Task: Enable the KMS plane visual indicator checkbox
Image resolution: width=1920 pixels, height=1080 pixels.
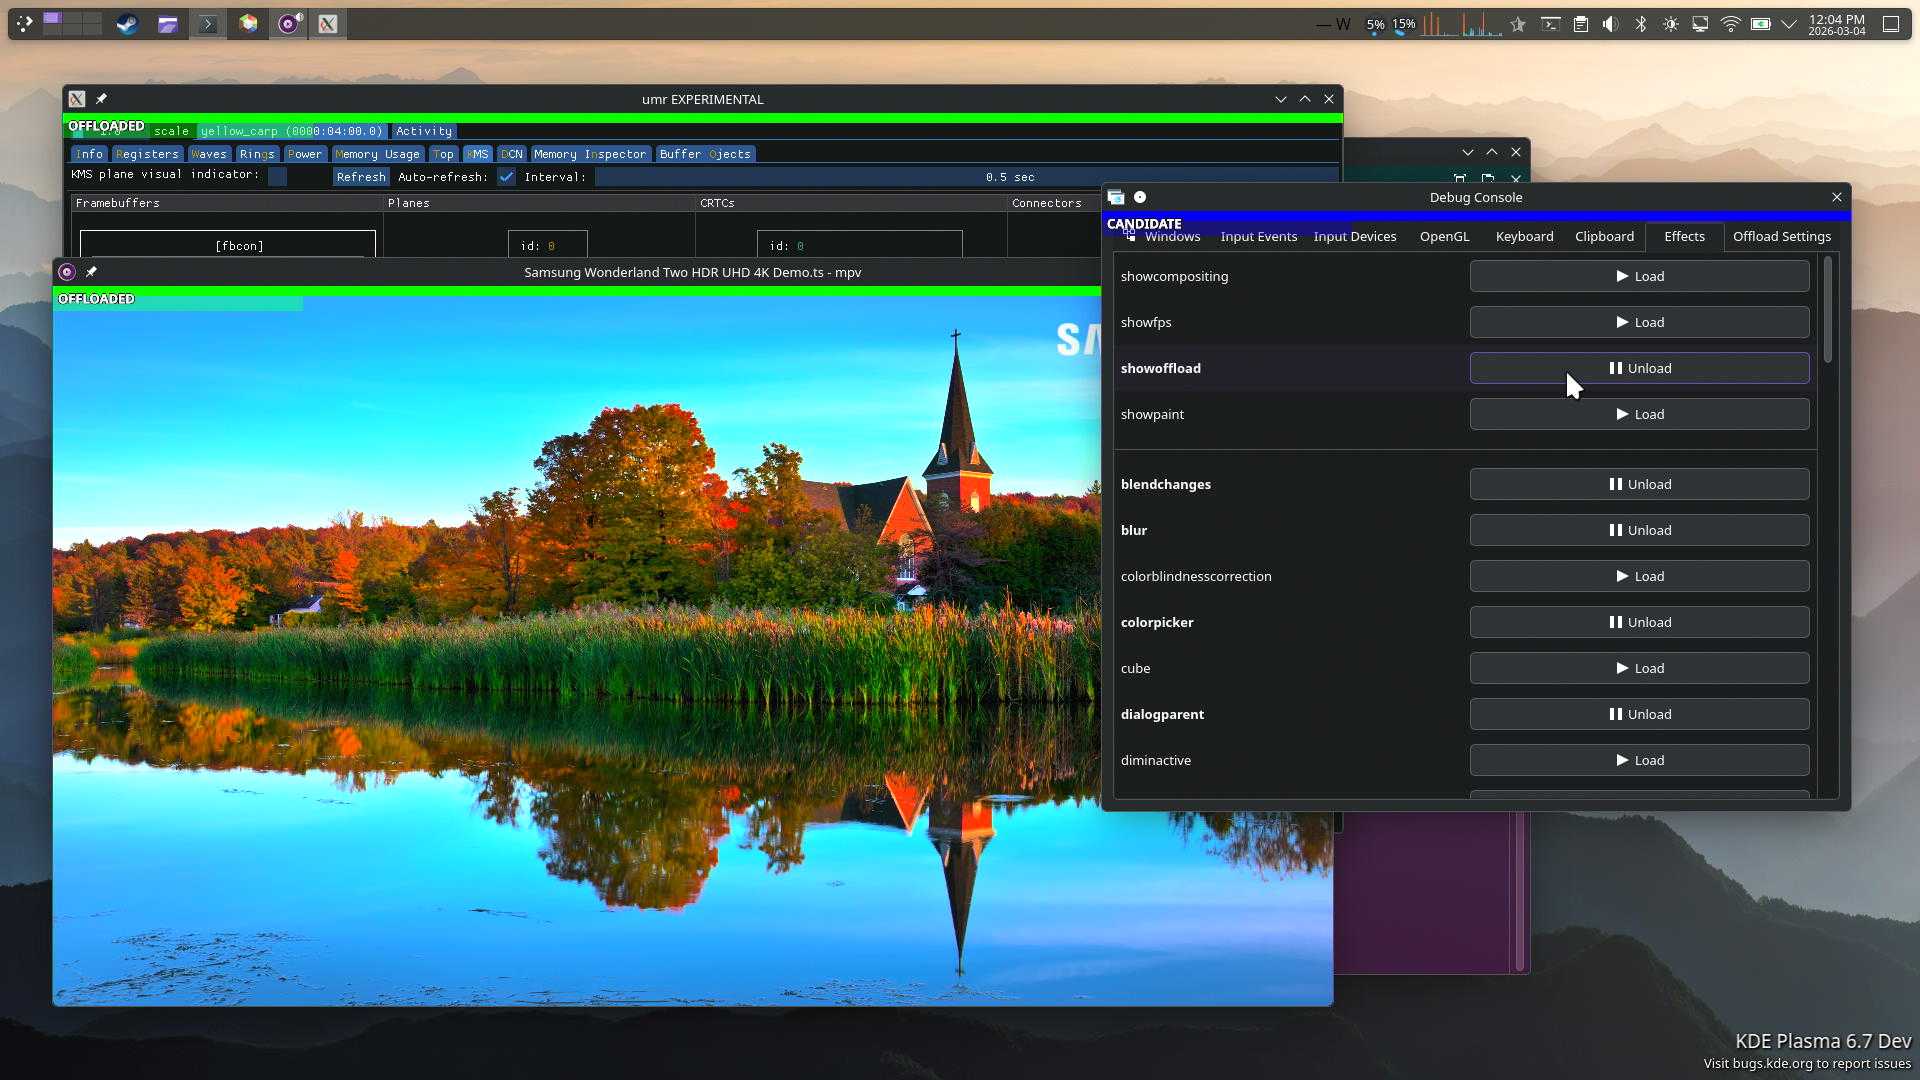Action: tap(278, 177)
